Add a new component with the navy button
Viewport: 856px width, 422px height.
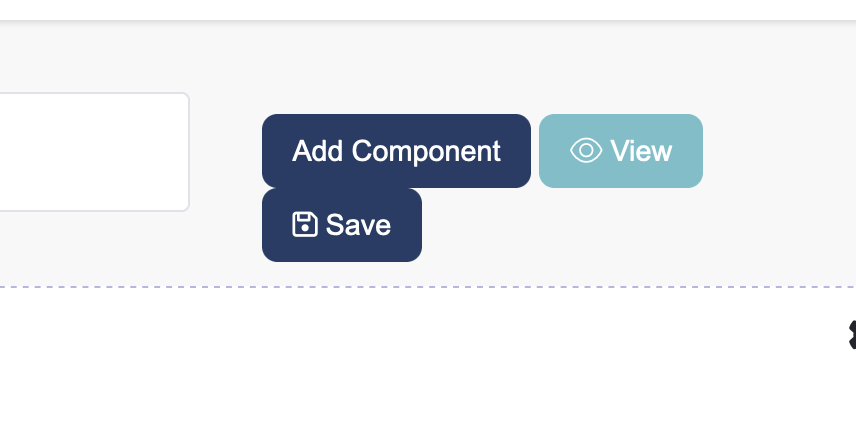click(396, 151)
